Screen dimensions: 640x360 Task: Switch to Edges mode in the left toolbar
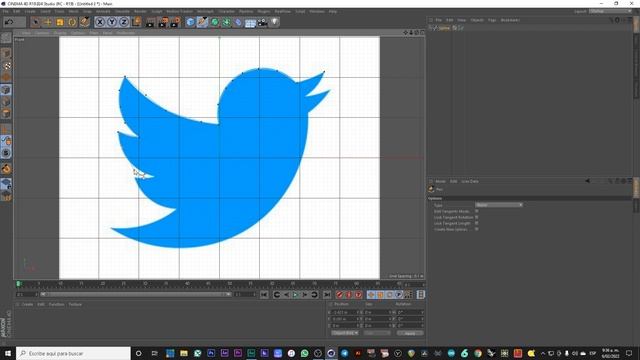[x=6, y=102]
